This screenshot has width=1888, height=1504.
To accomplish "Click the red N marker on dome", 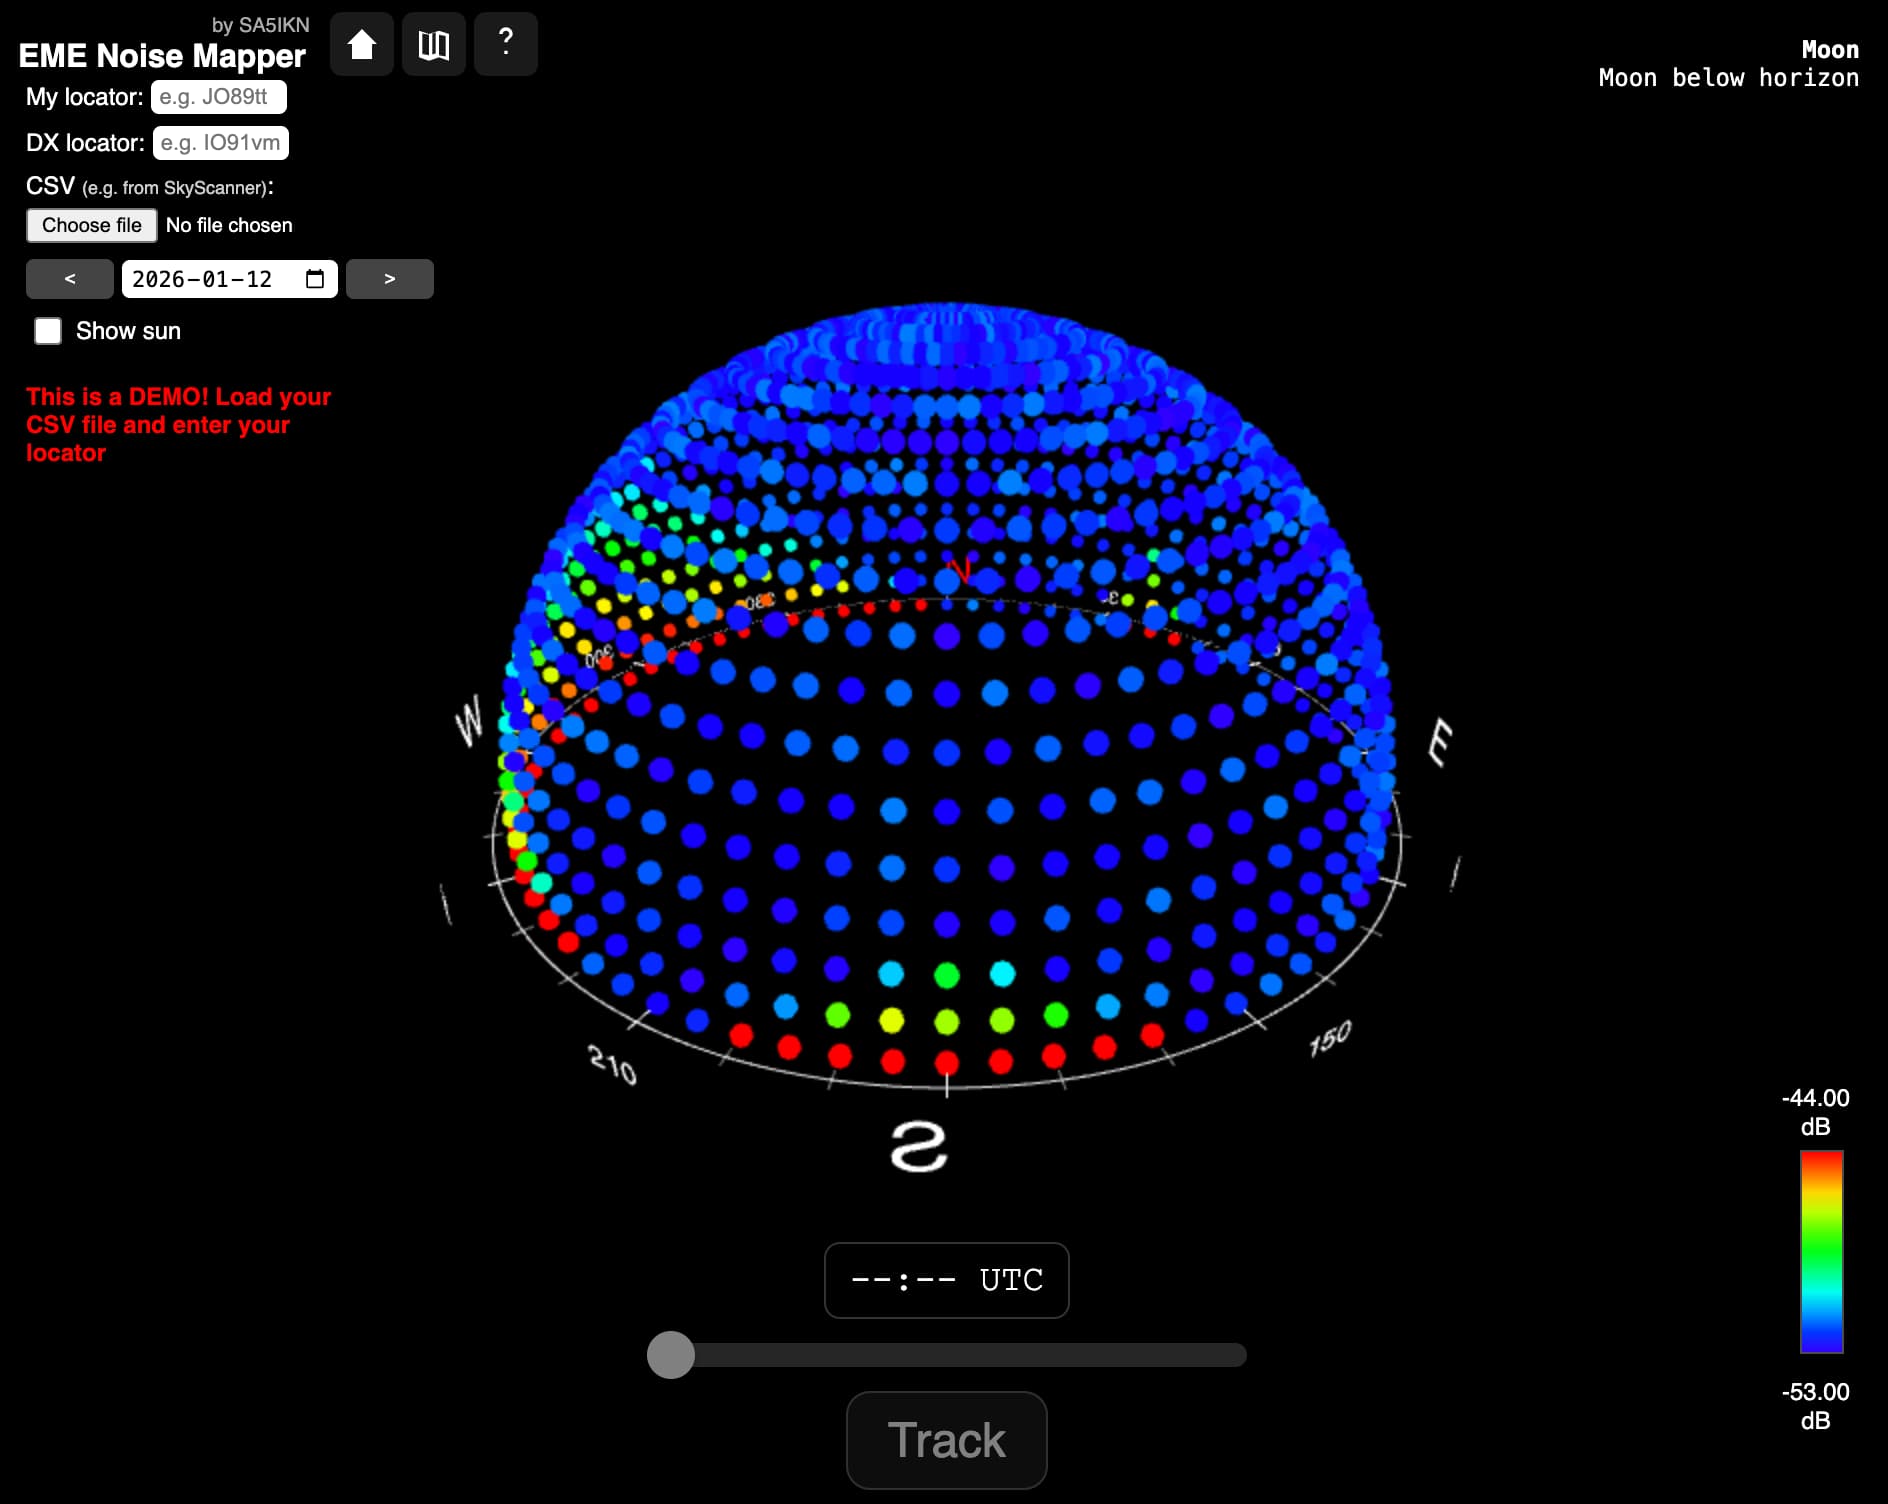I will click(959, 570).
